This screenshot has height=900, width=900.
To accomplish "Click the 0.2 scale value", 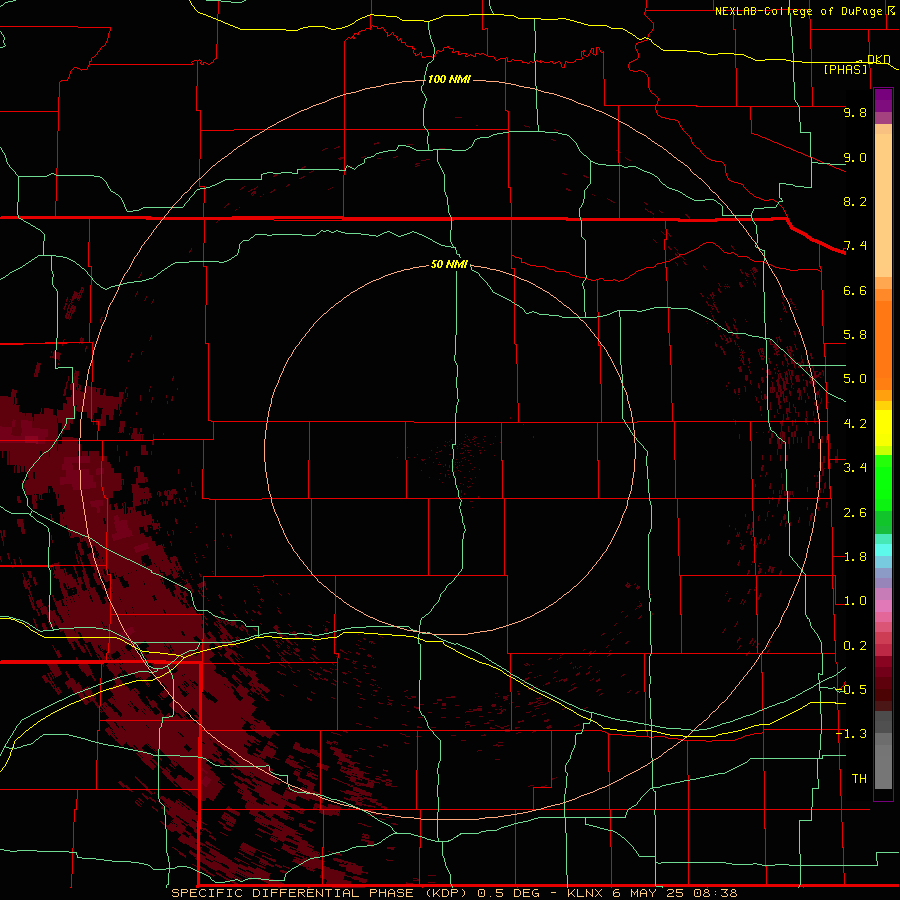I will coord(855,646).
